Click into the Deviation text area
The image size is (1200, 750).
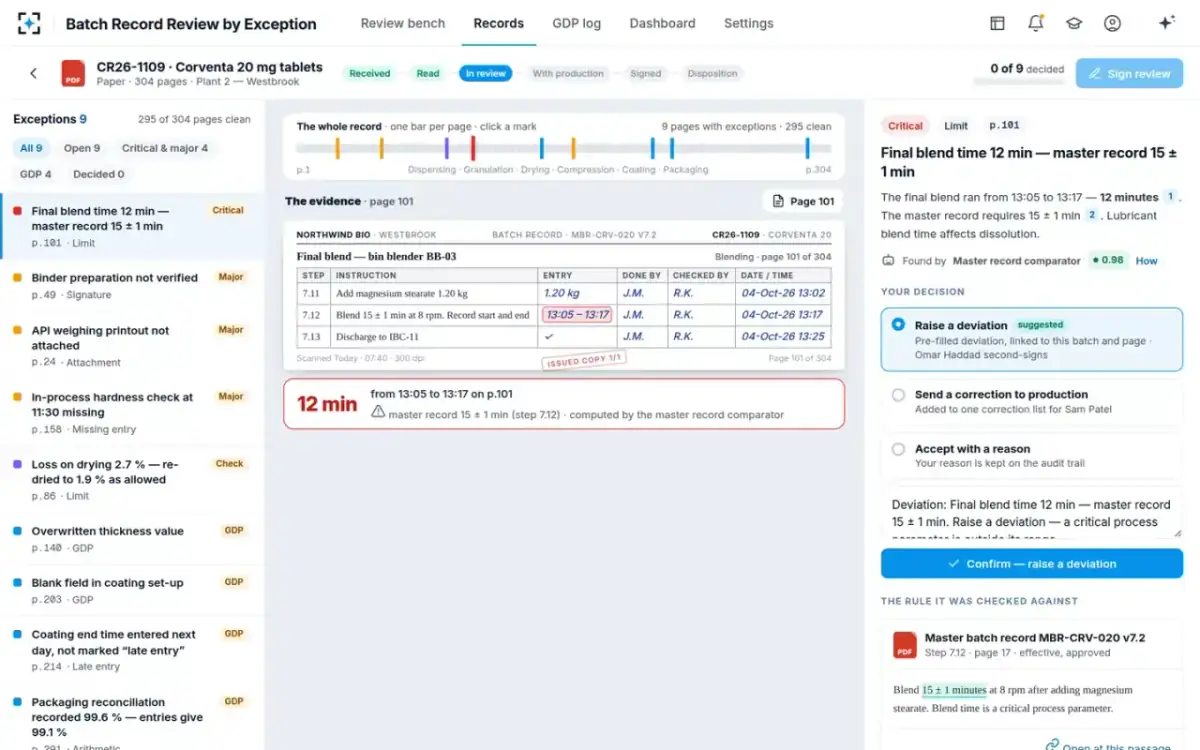click(1032, 514)
